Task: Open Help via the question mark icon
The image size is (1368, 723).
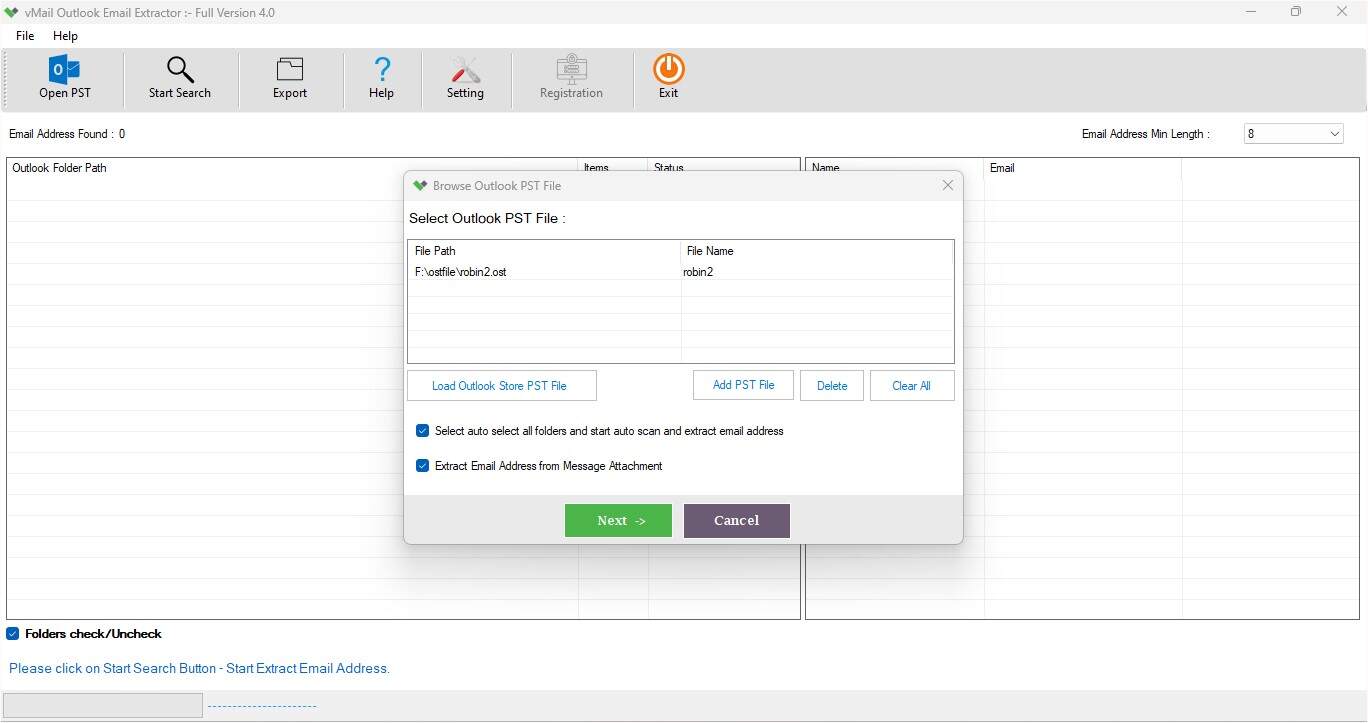Action: [381, 69]
